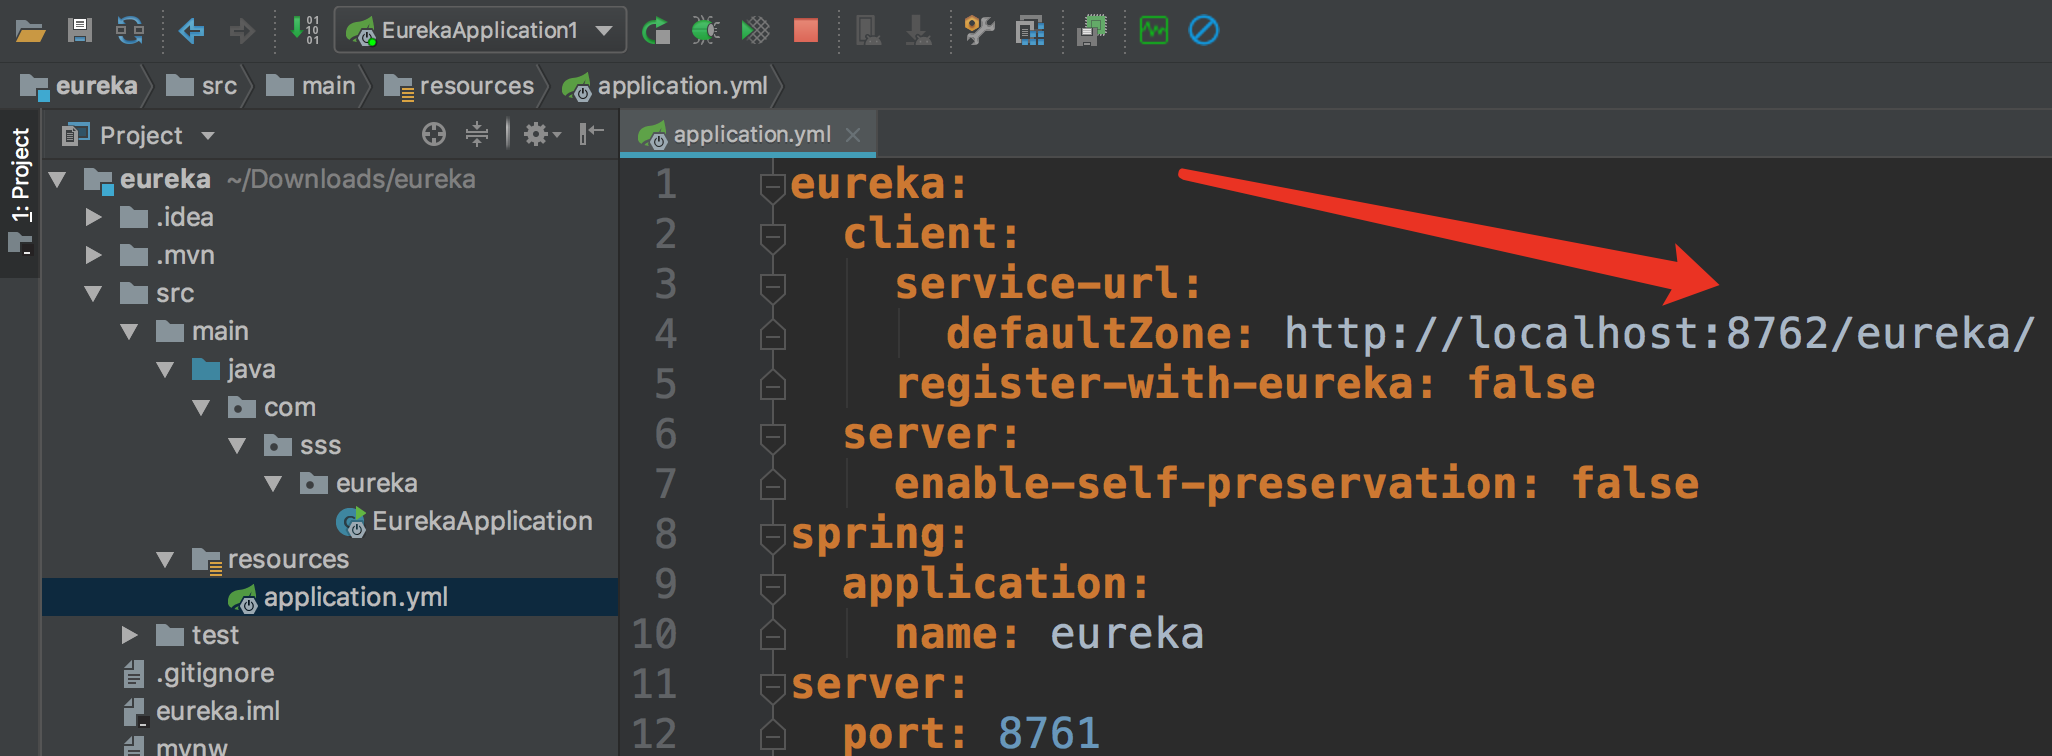Image resolution: width=2052 pixels, height=756 pixels.
Task: Collapse the eureka root project node arrow
Action: click(x=58, y=180)
